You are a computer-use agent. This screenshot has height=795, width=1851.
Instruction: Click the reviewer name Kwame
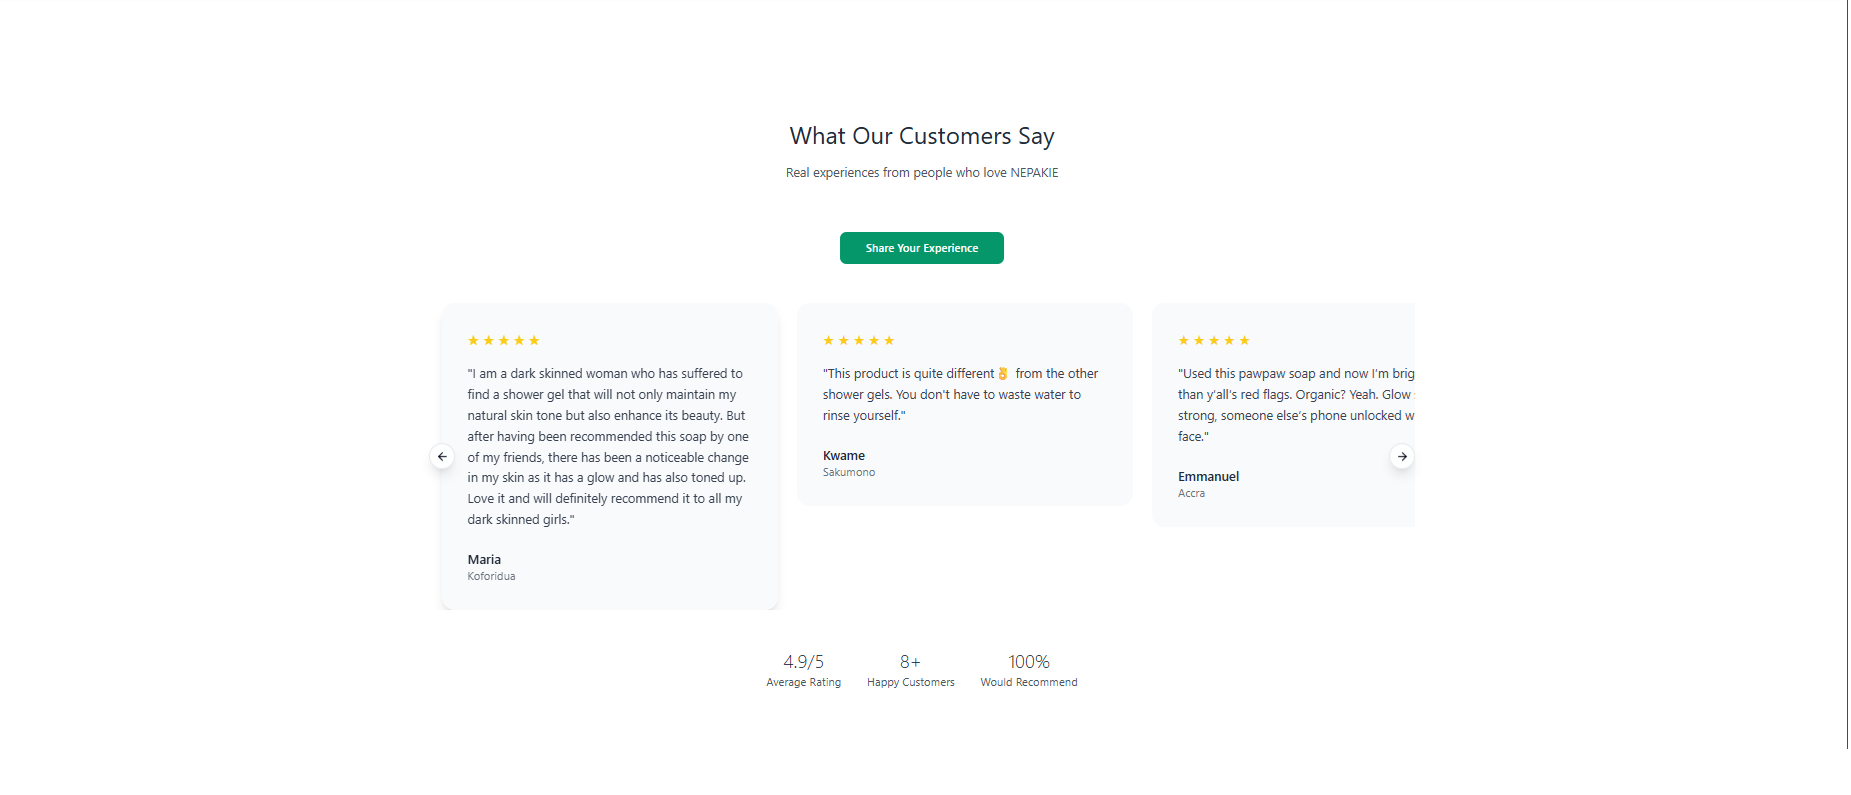click(844, 456)
